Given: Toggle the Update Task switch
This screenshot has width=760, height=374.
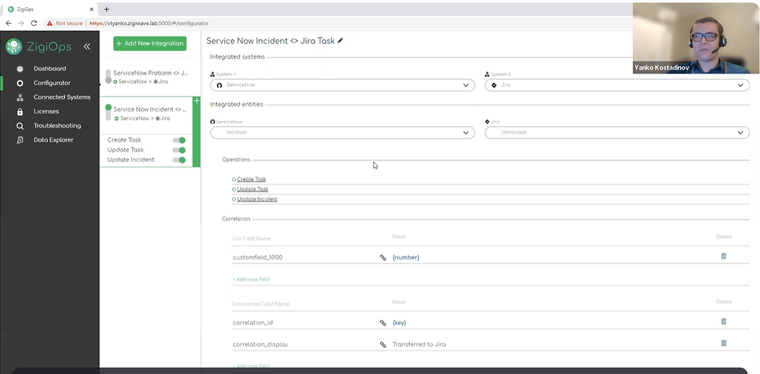Looking at the screenshot, I should (179, 150).
